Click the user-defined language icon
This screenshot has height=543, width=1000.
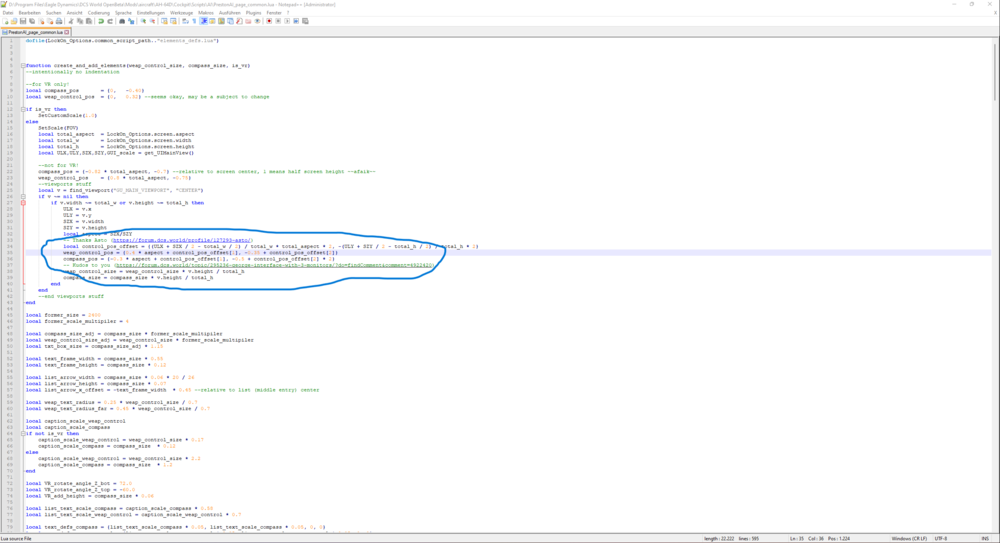212,21
